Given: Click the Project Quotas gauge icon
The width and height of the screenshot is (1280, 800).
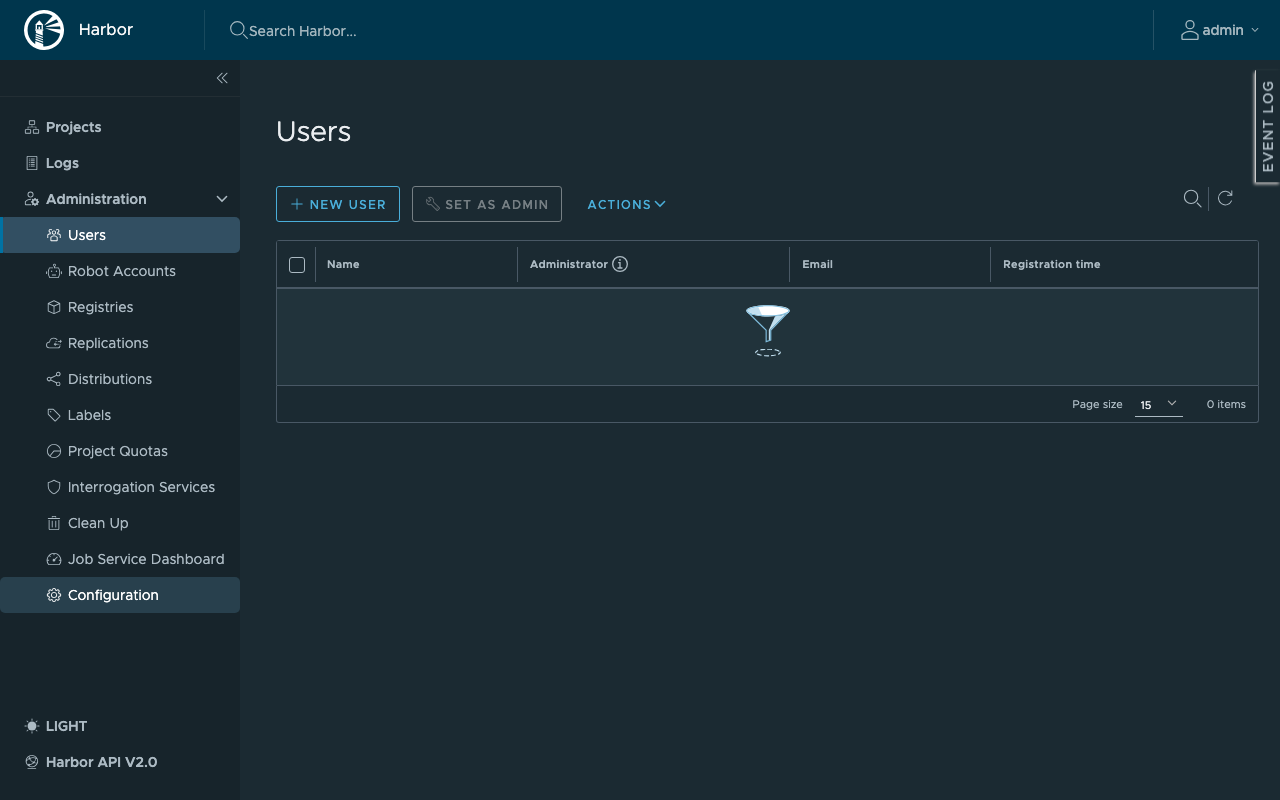Looking at the screenshot, I should coord(54,451).
